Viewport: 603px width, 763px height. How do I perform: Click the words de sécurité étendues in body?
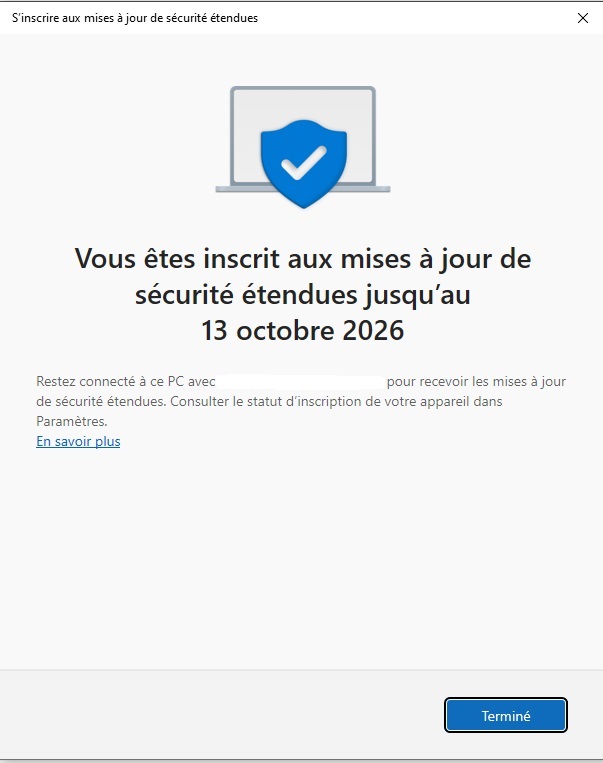click(x=100, y=401)
